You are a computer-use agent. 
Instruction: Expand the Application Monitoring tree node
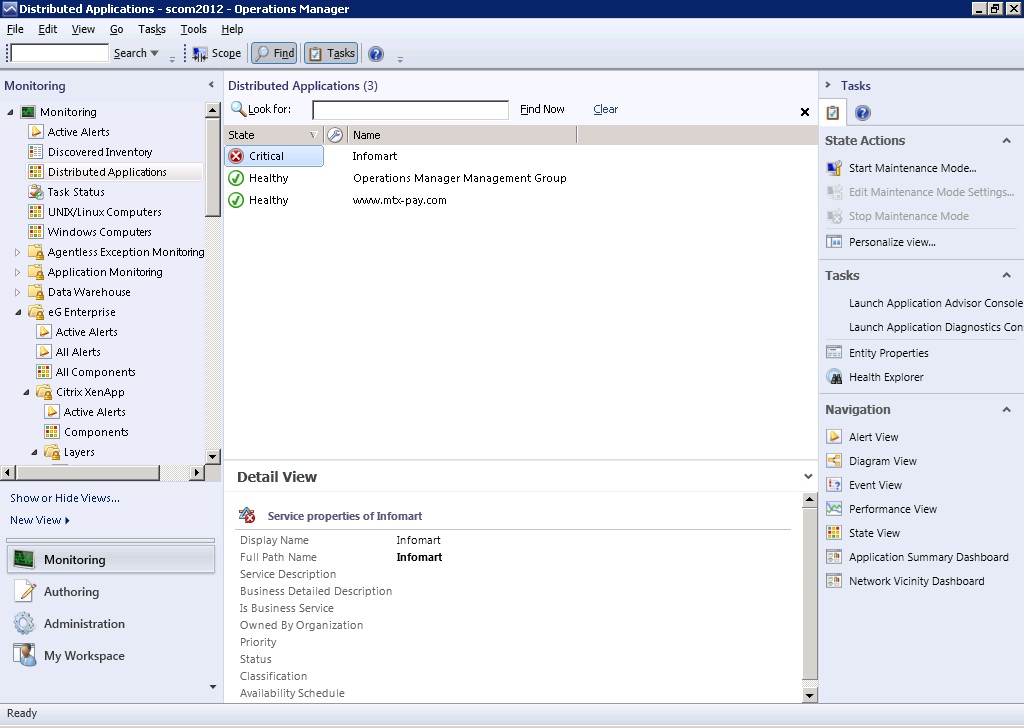pos(18,272)
